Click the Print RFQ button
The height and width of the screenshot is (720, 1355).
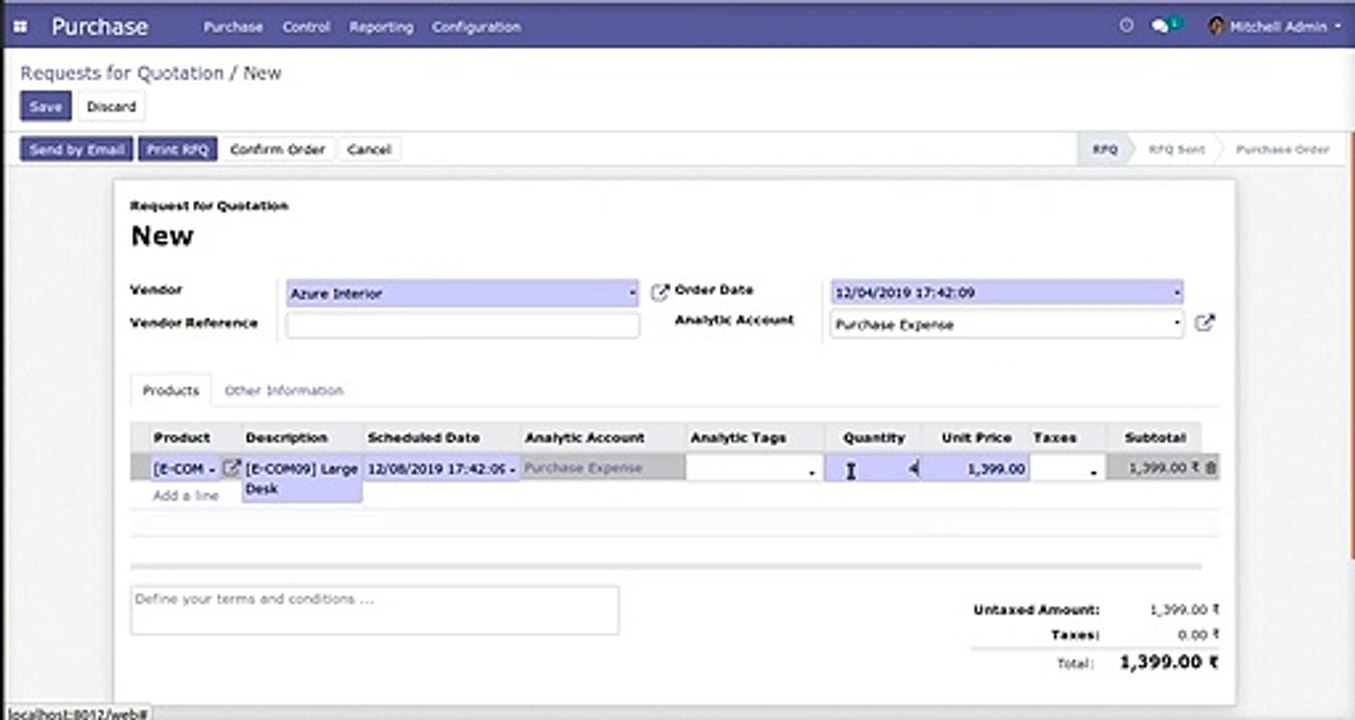click(177, 149)
